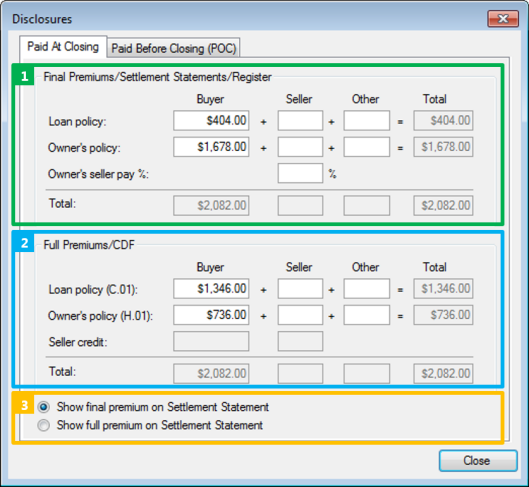529x487 pixels.
Task: Click Owner's policy Seller field in Final Premiums
Action: coord(300,147)
